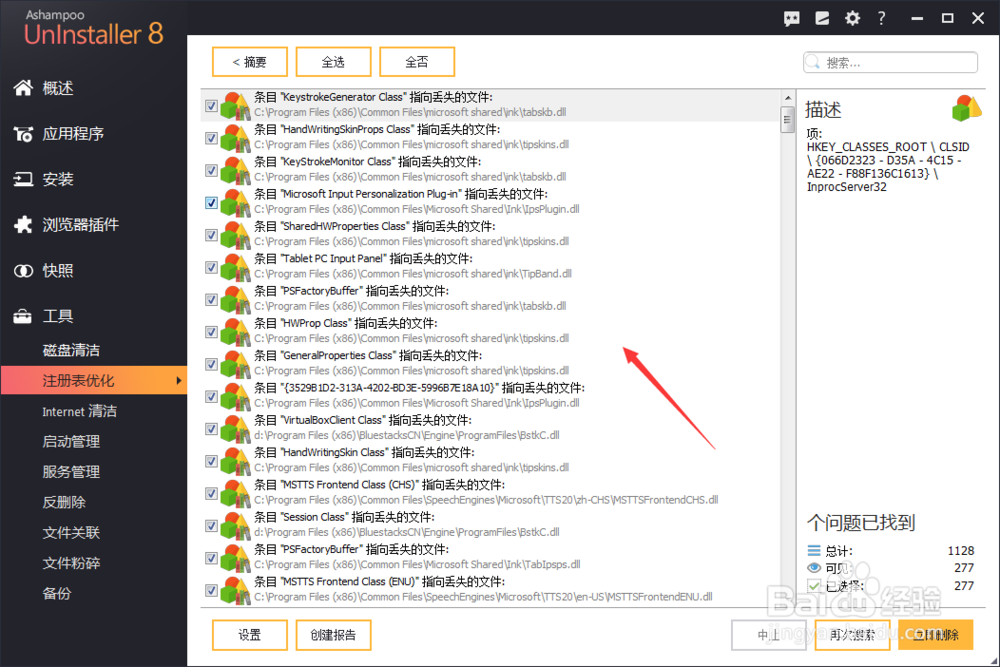Click the cubes icon of Session Class entry
Viewport: 1000px width, 667px height.
point(235,526)
